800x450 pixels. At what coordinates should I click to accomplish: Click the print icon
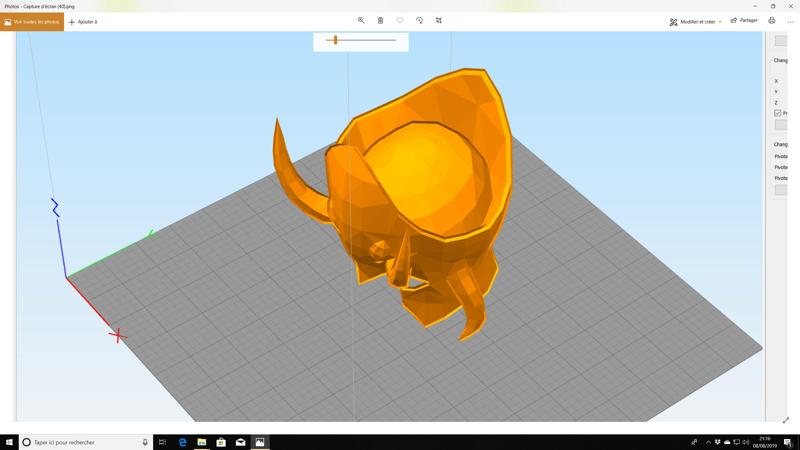(x=772, y=20)
